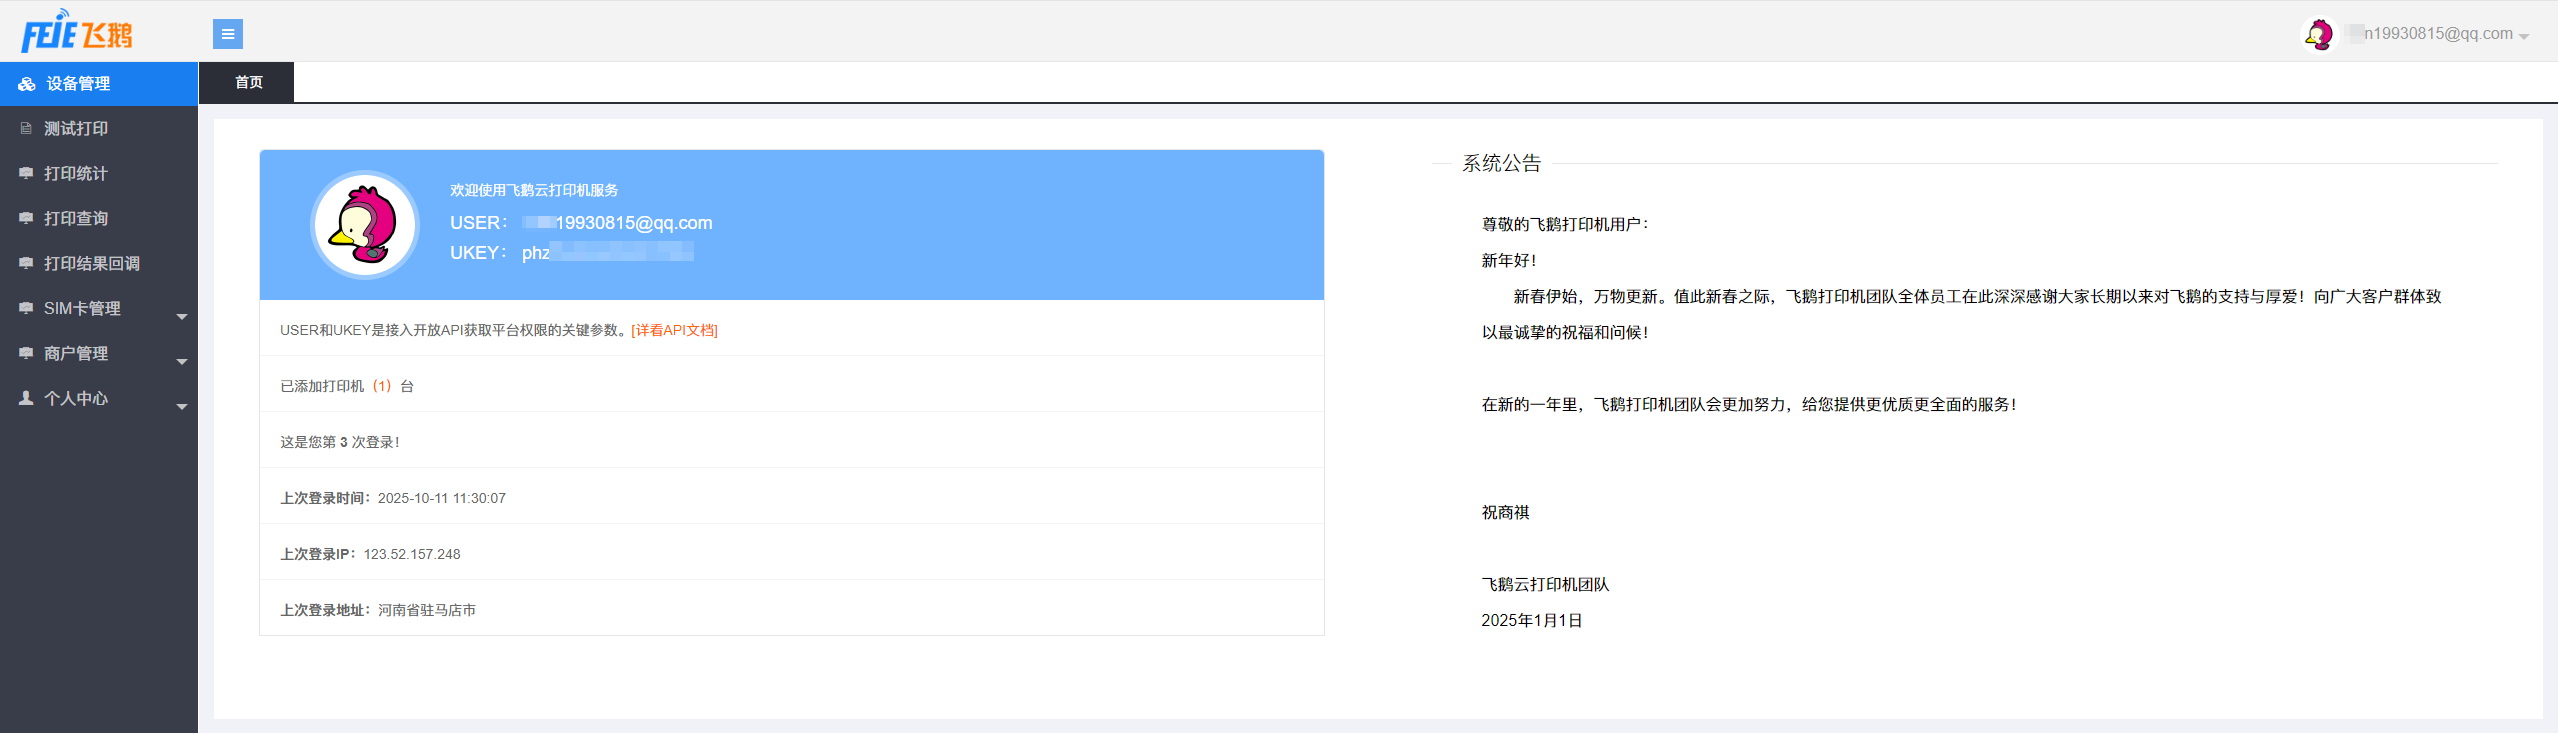The width and height of the screenshot is (2558, 733).
Task: Open the 详看API文档 link
Action: point(674,330)
